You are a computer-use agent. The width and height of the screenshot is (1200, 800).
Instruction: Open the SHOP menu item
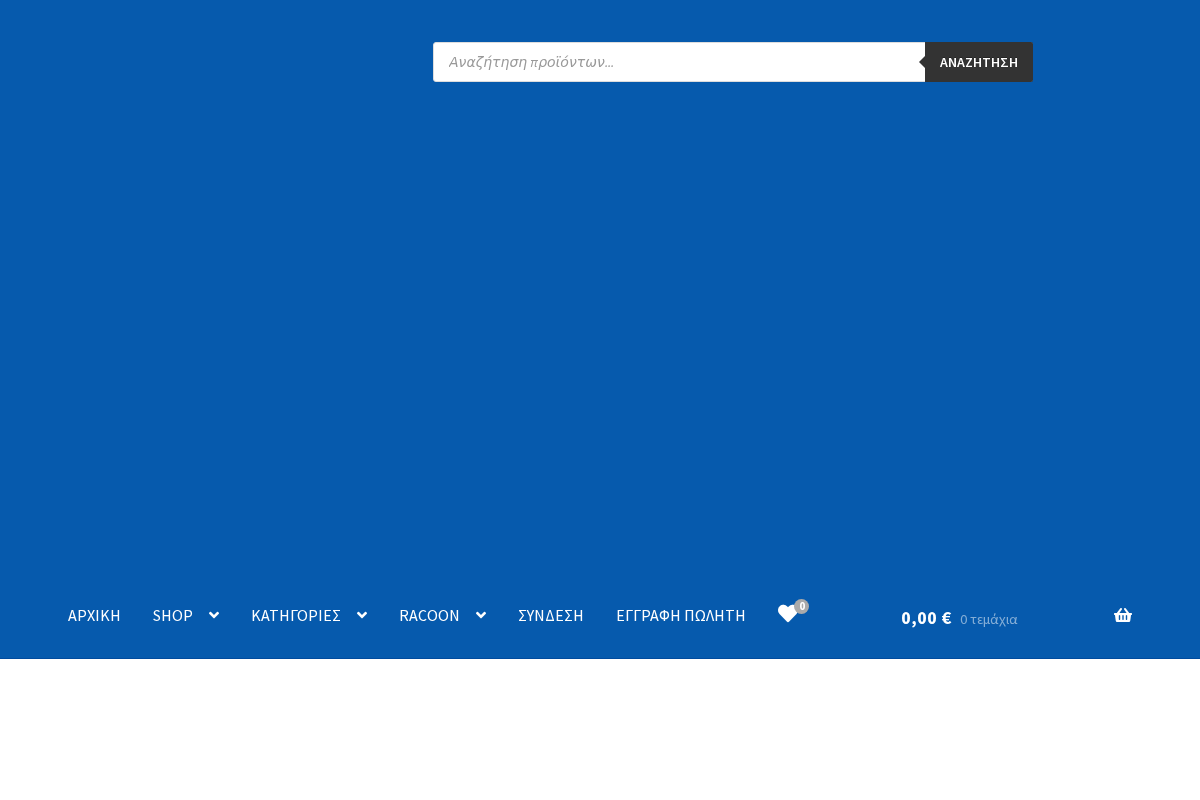click(172, 615)
